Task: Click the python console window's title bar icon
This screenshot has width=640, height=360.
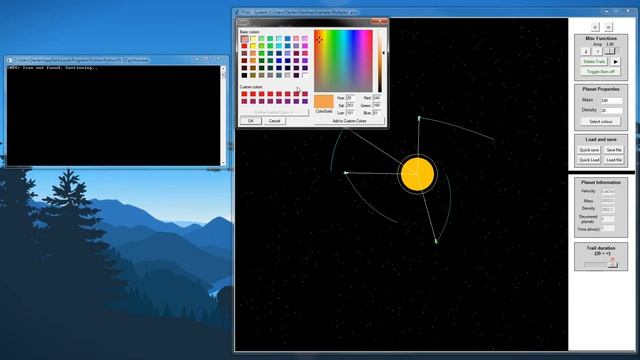Action: point(9,60)
